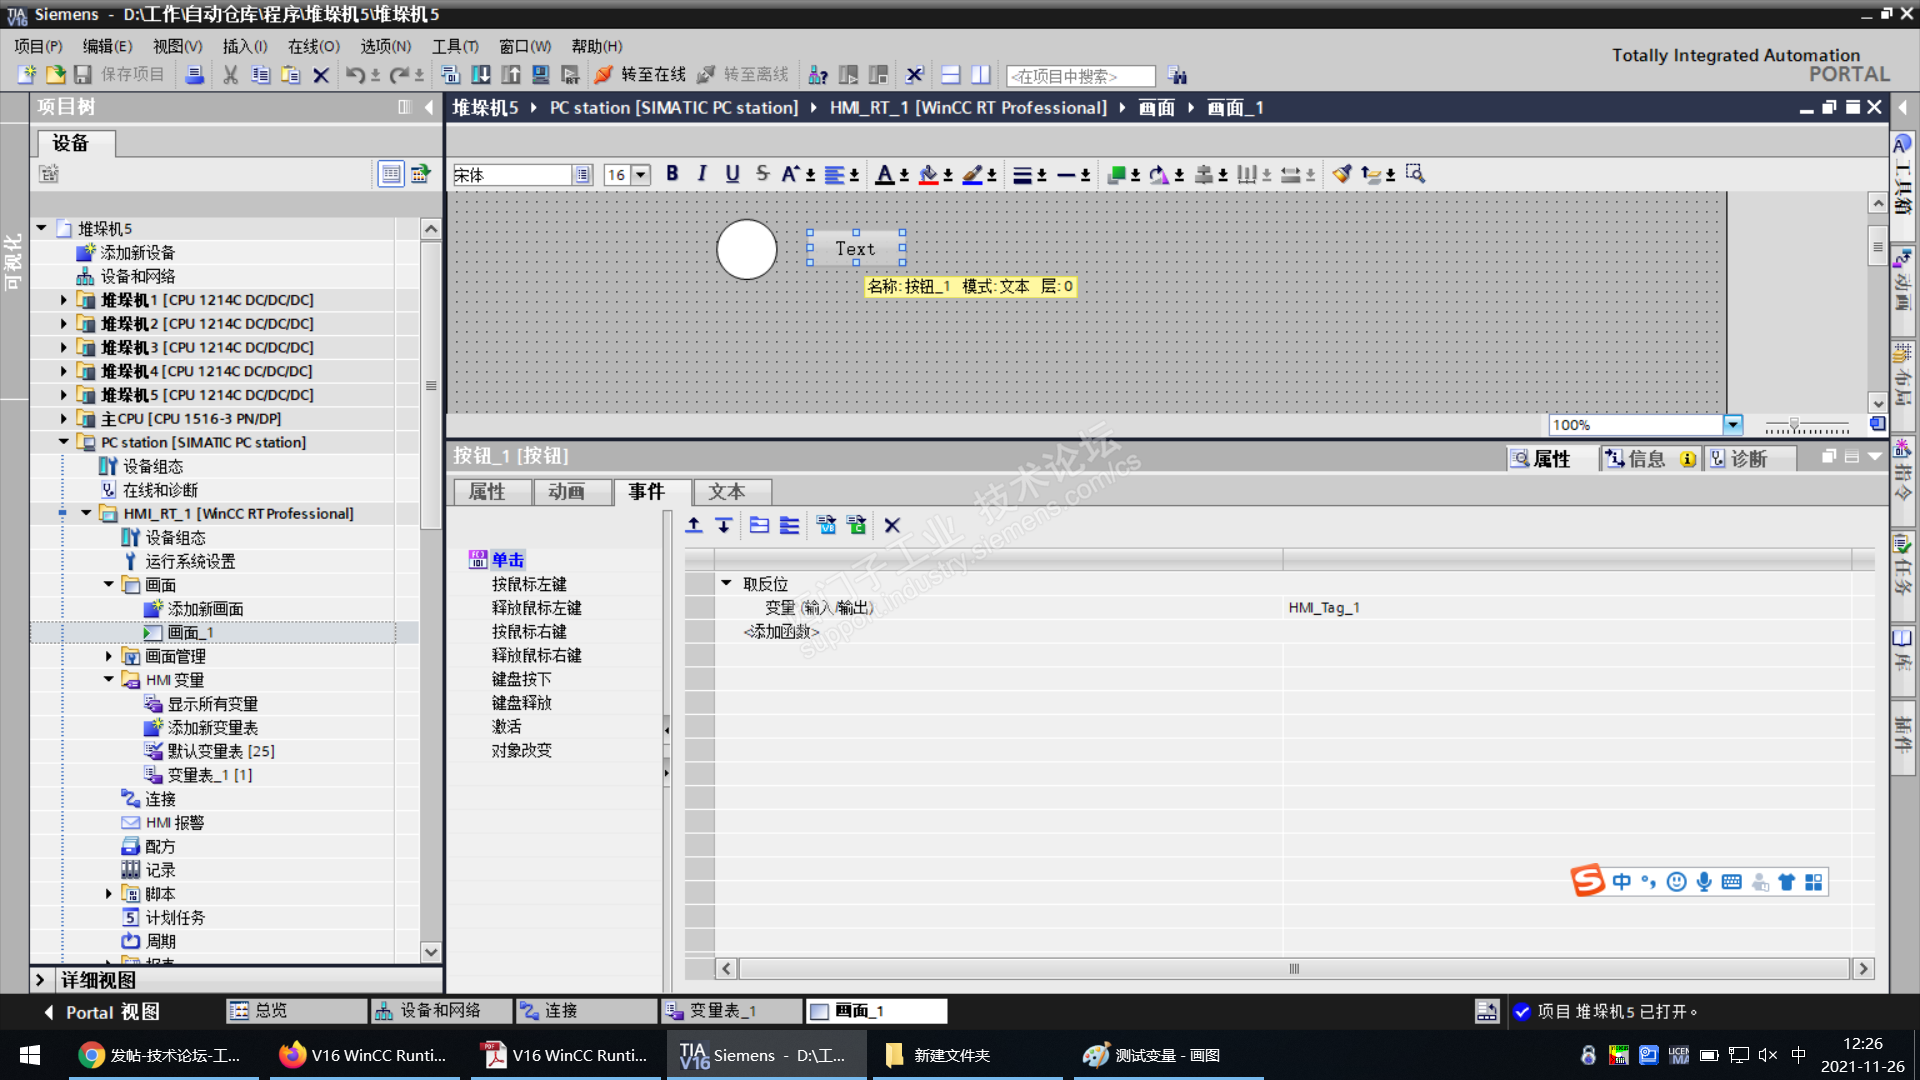The image size is (1920, 1080).
Task: Open the font size 16 dropdown
Action: click(x=641, y=175)
